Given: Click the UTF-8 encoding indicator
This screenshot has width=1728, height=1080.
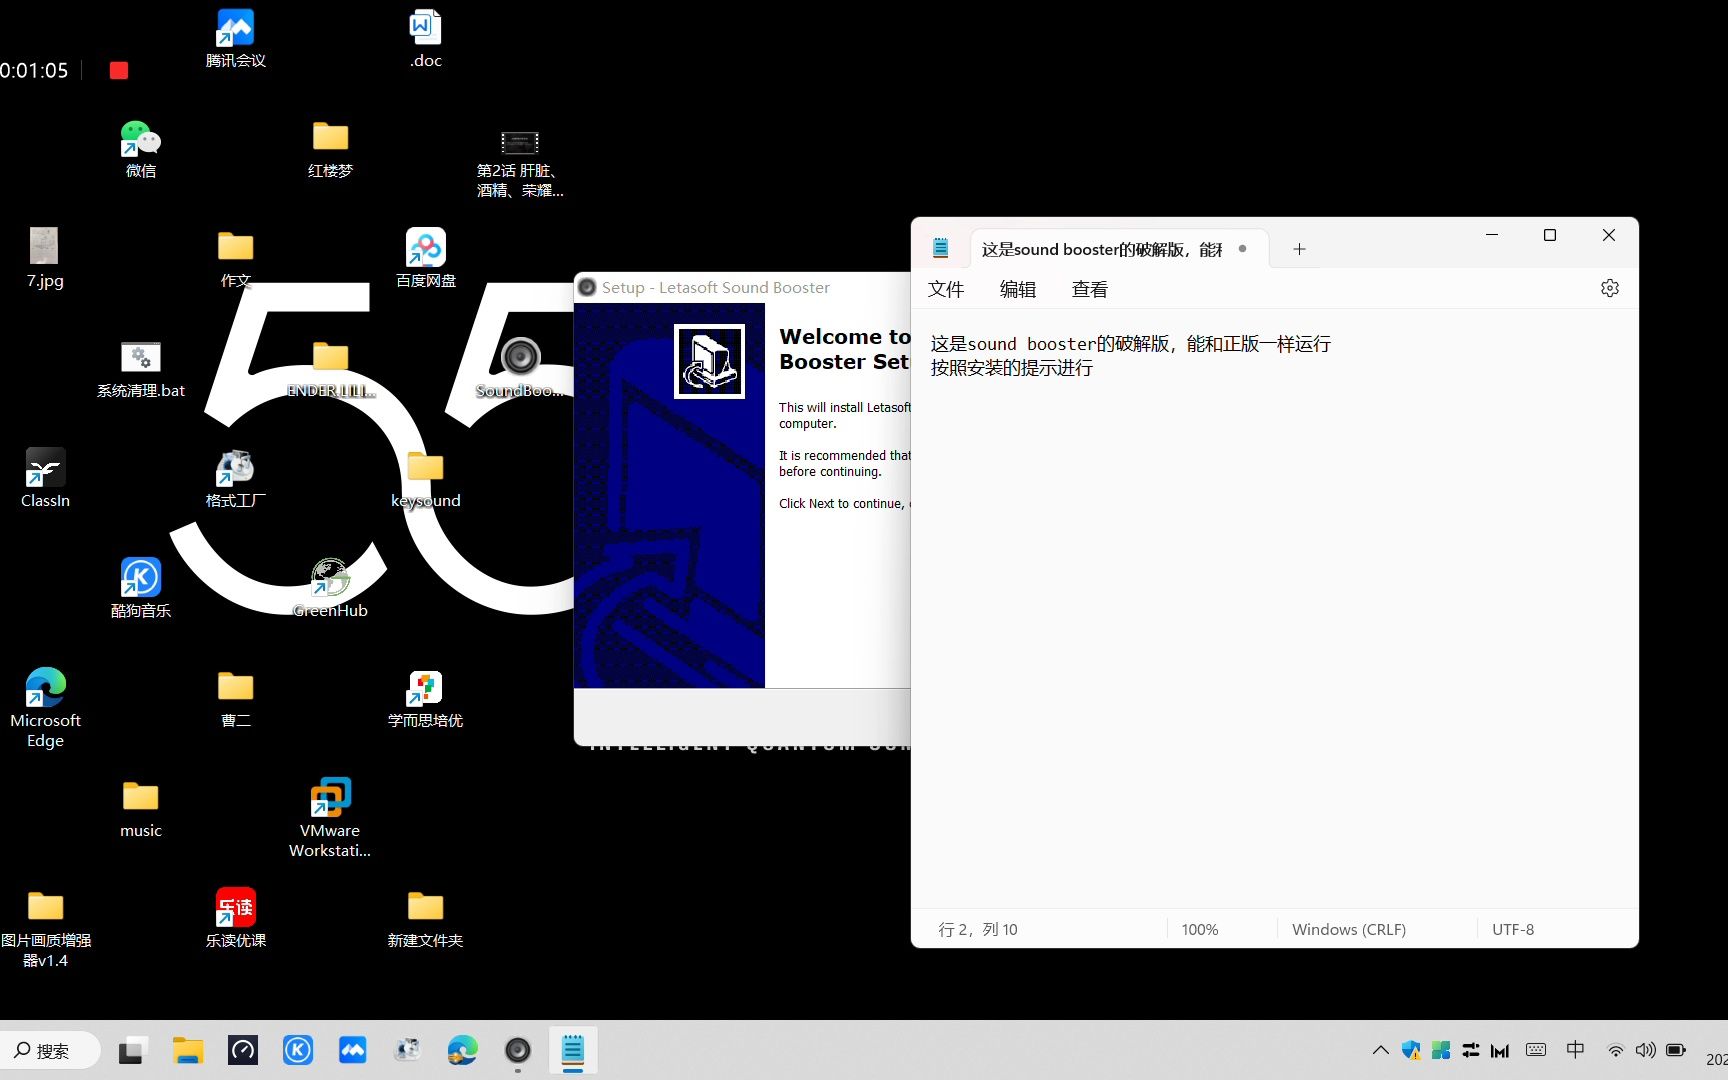Looking at the screenshot, I should (x=1513, y=929).
